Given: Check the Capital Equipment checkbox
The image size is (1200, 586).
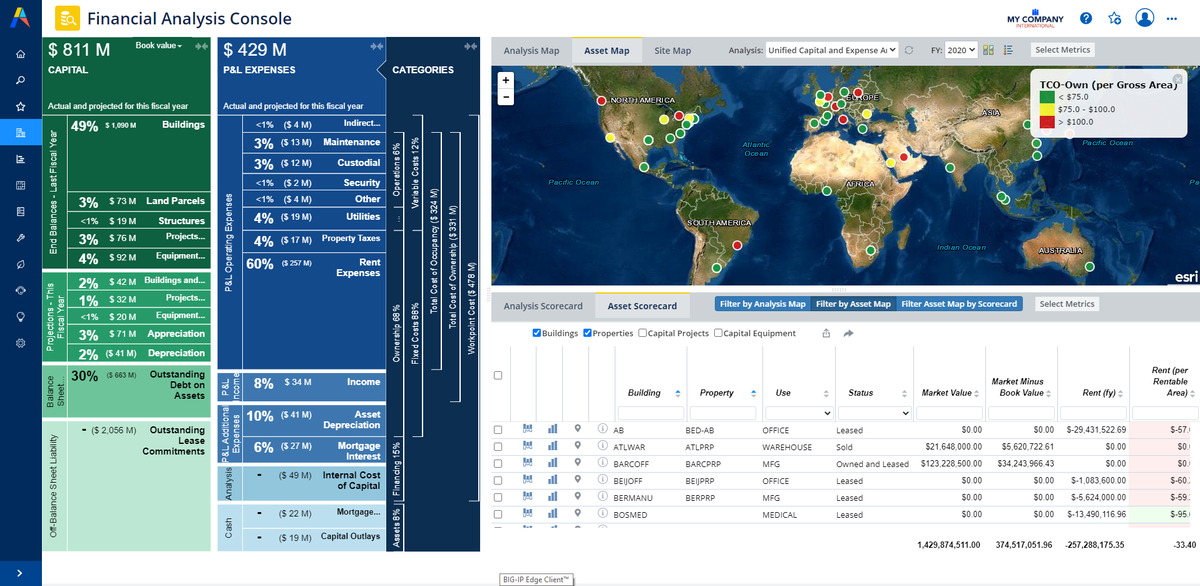Looking at the screenshot, I should 718,333.
